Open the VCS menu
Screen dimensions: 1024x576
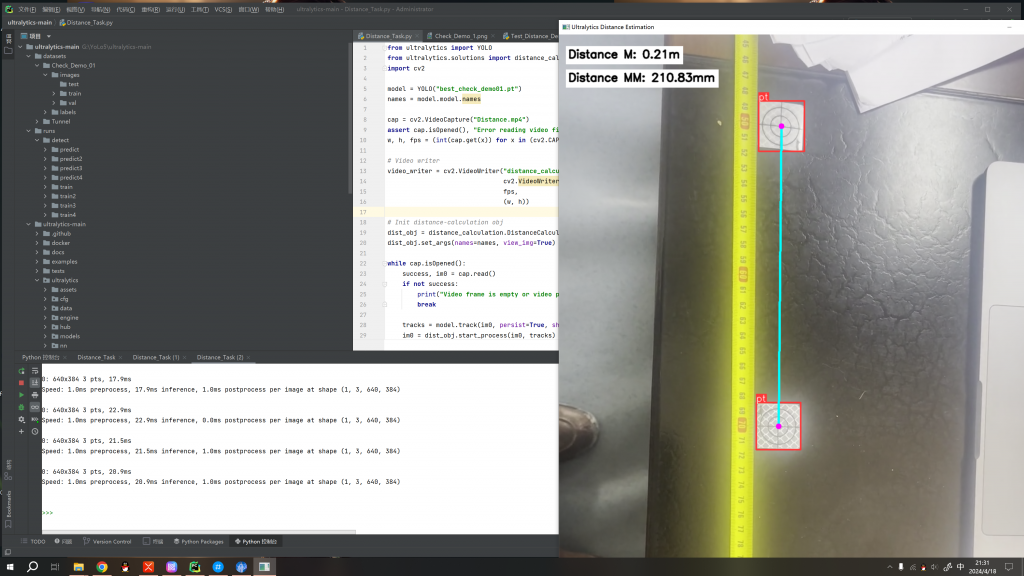(x=223, y=9)
